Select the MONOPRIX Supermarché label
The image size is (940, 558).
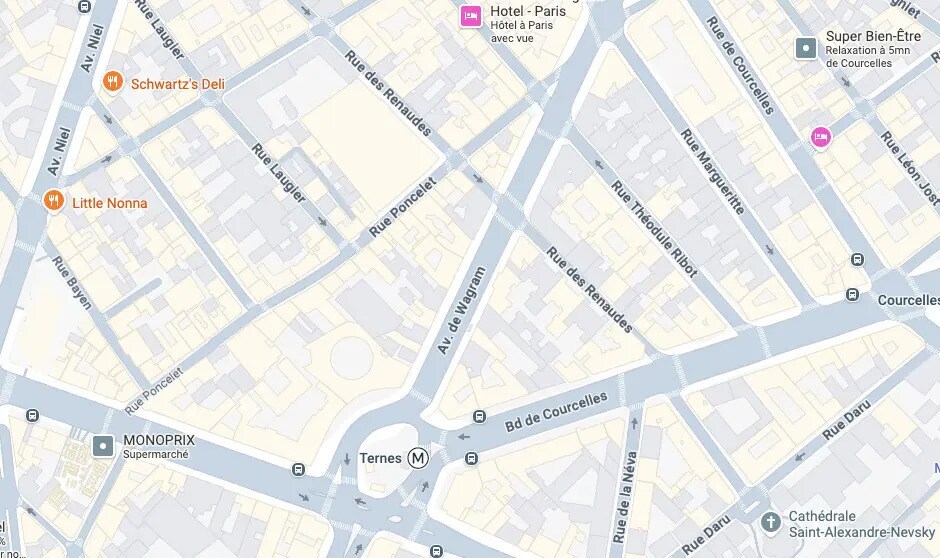coord(159,447)
